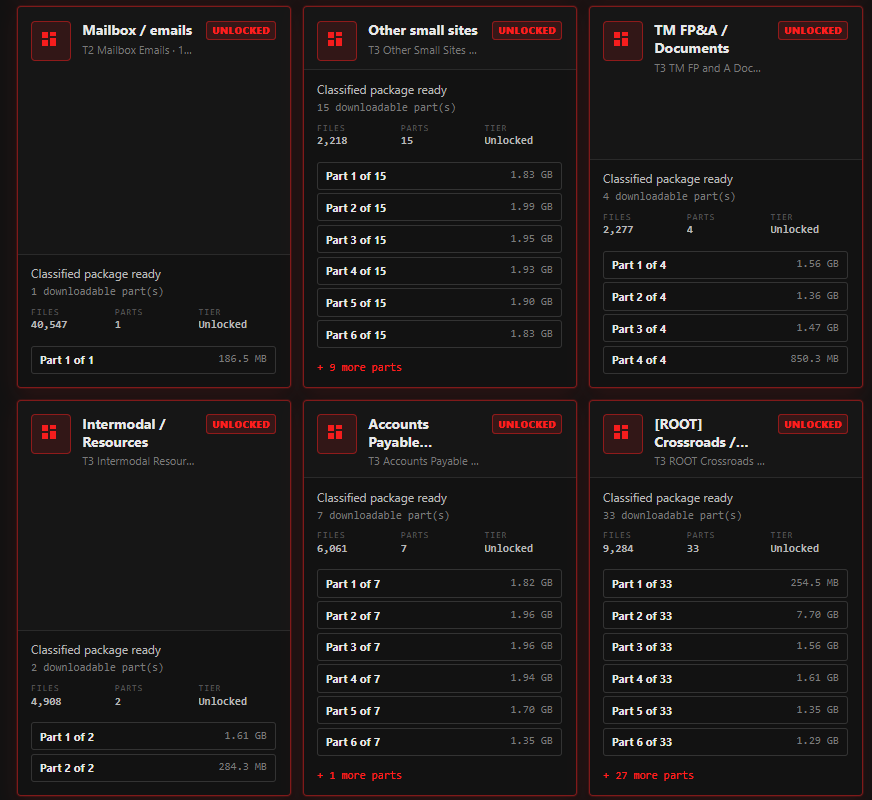Download Part 2 of 33 (7.70 GB)
Screen dimensions: 872x800
(725, 615)
